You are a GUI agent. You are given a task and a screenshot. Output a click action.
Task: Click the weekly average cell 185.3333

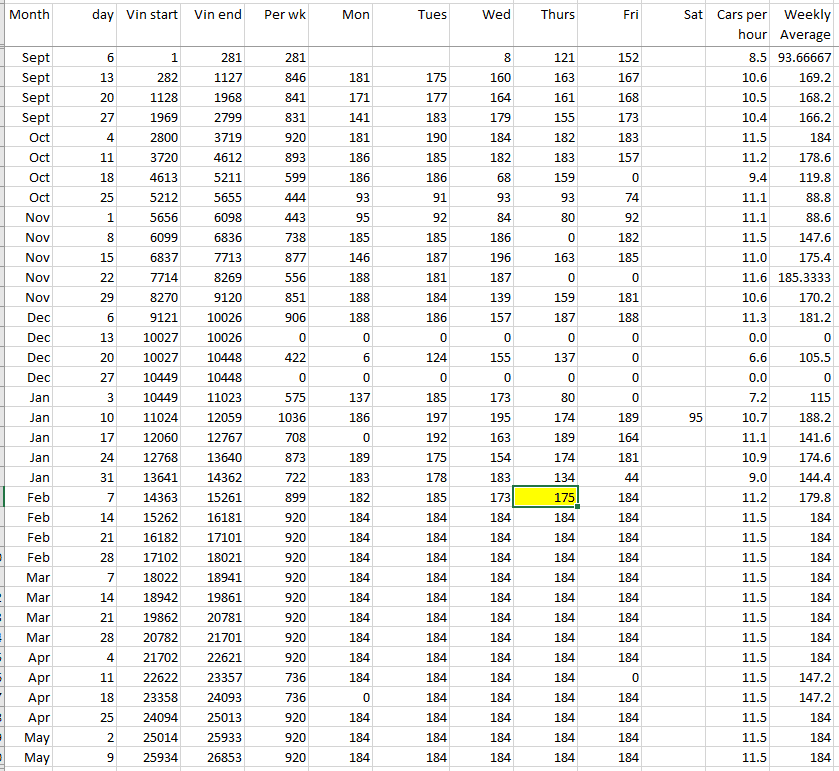tap(806, 277)
